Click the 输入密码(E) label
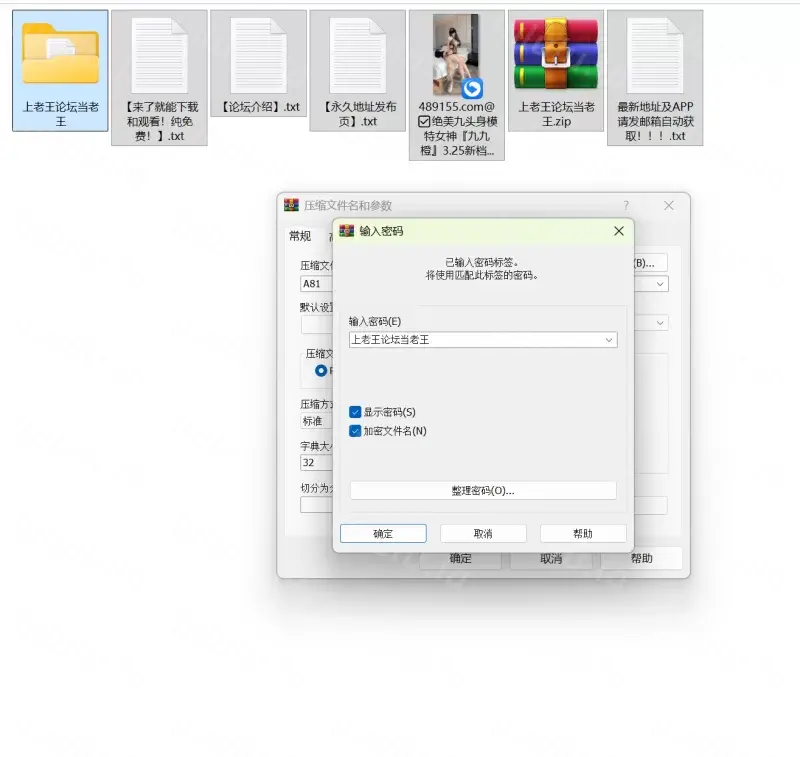 pyautogui.click(x=375, y=321)
